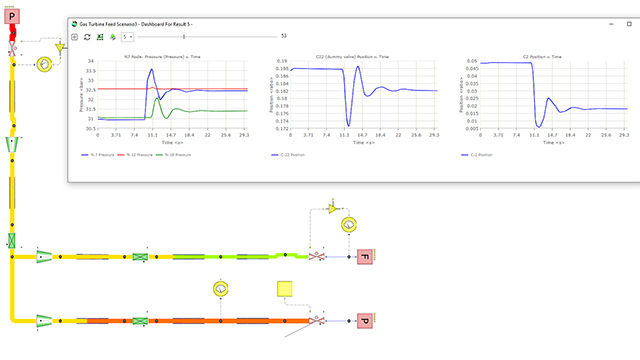Click the green print icon in dashboard toolbar
Viewport: 640px width, 360px height.
(x=113, y=37)
